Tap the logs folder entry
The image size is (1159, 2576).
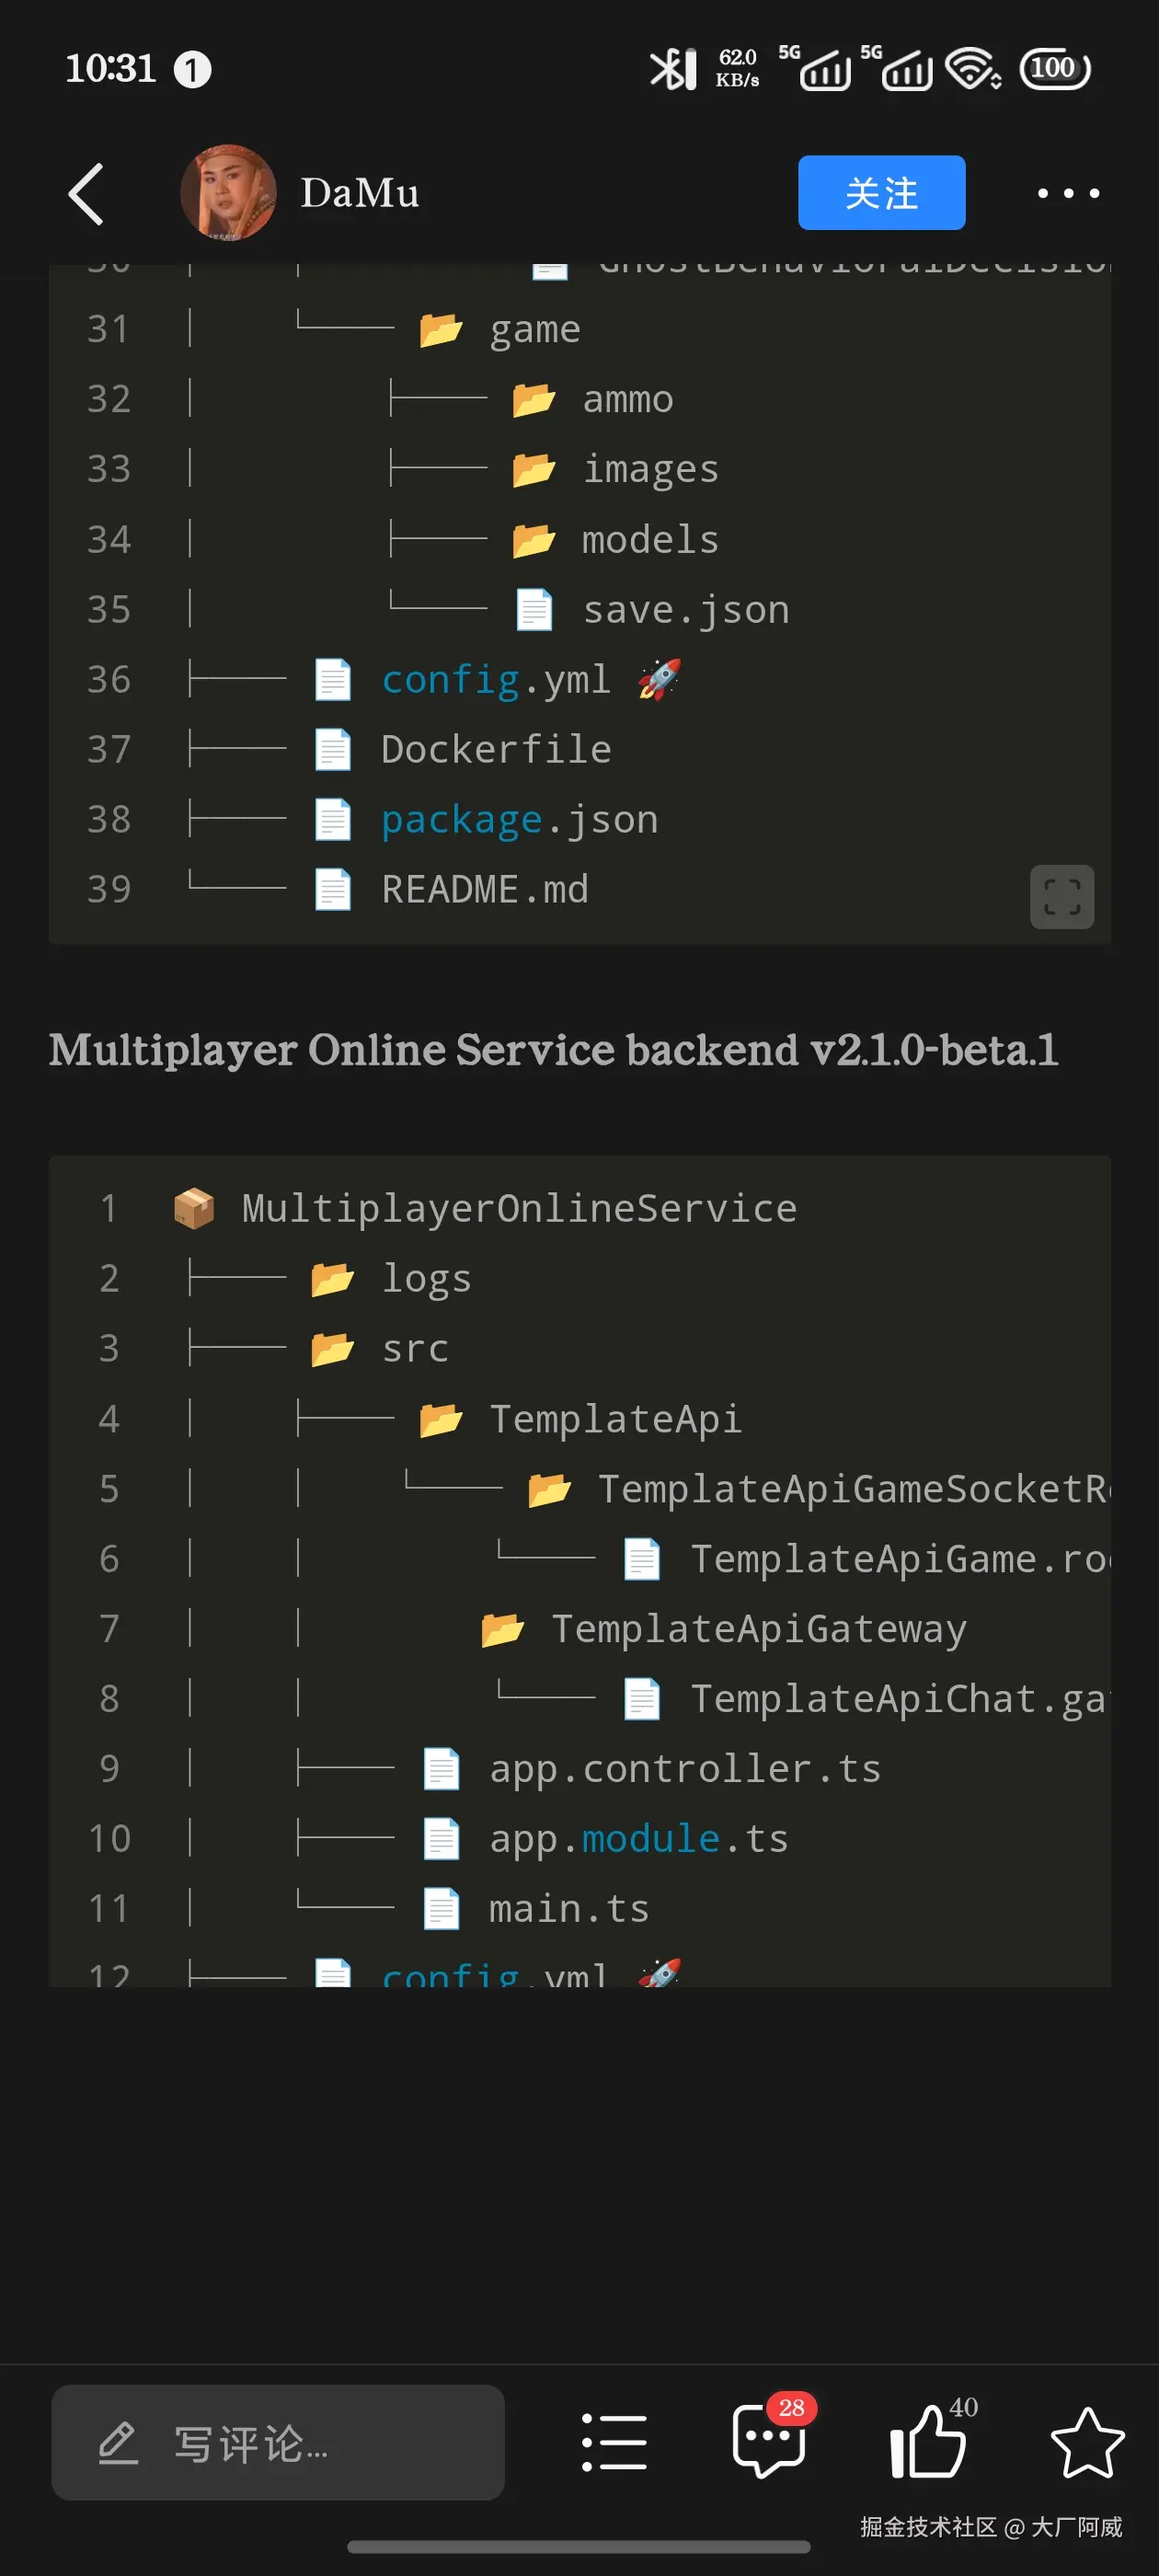[425, 1278]
